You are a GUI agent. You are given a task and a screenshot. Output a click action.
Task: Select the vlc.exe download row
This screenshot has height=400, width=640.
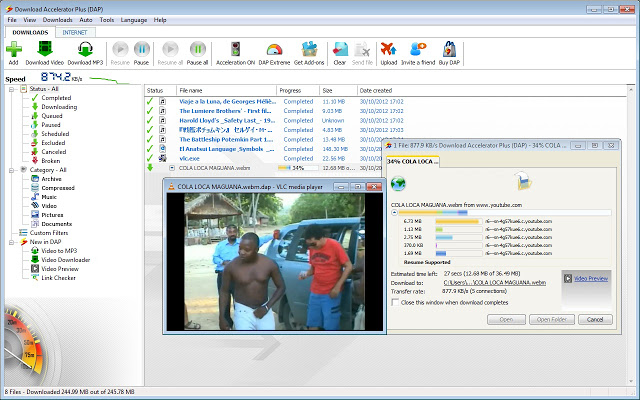coord(190,158)
